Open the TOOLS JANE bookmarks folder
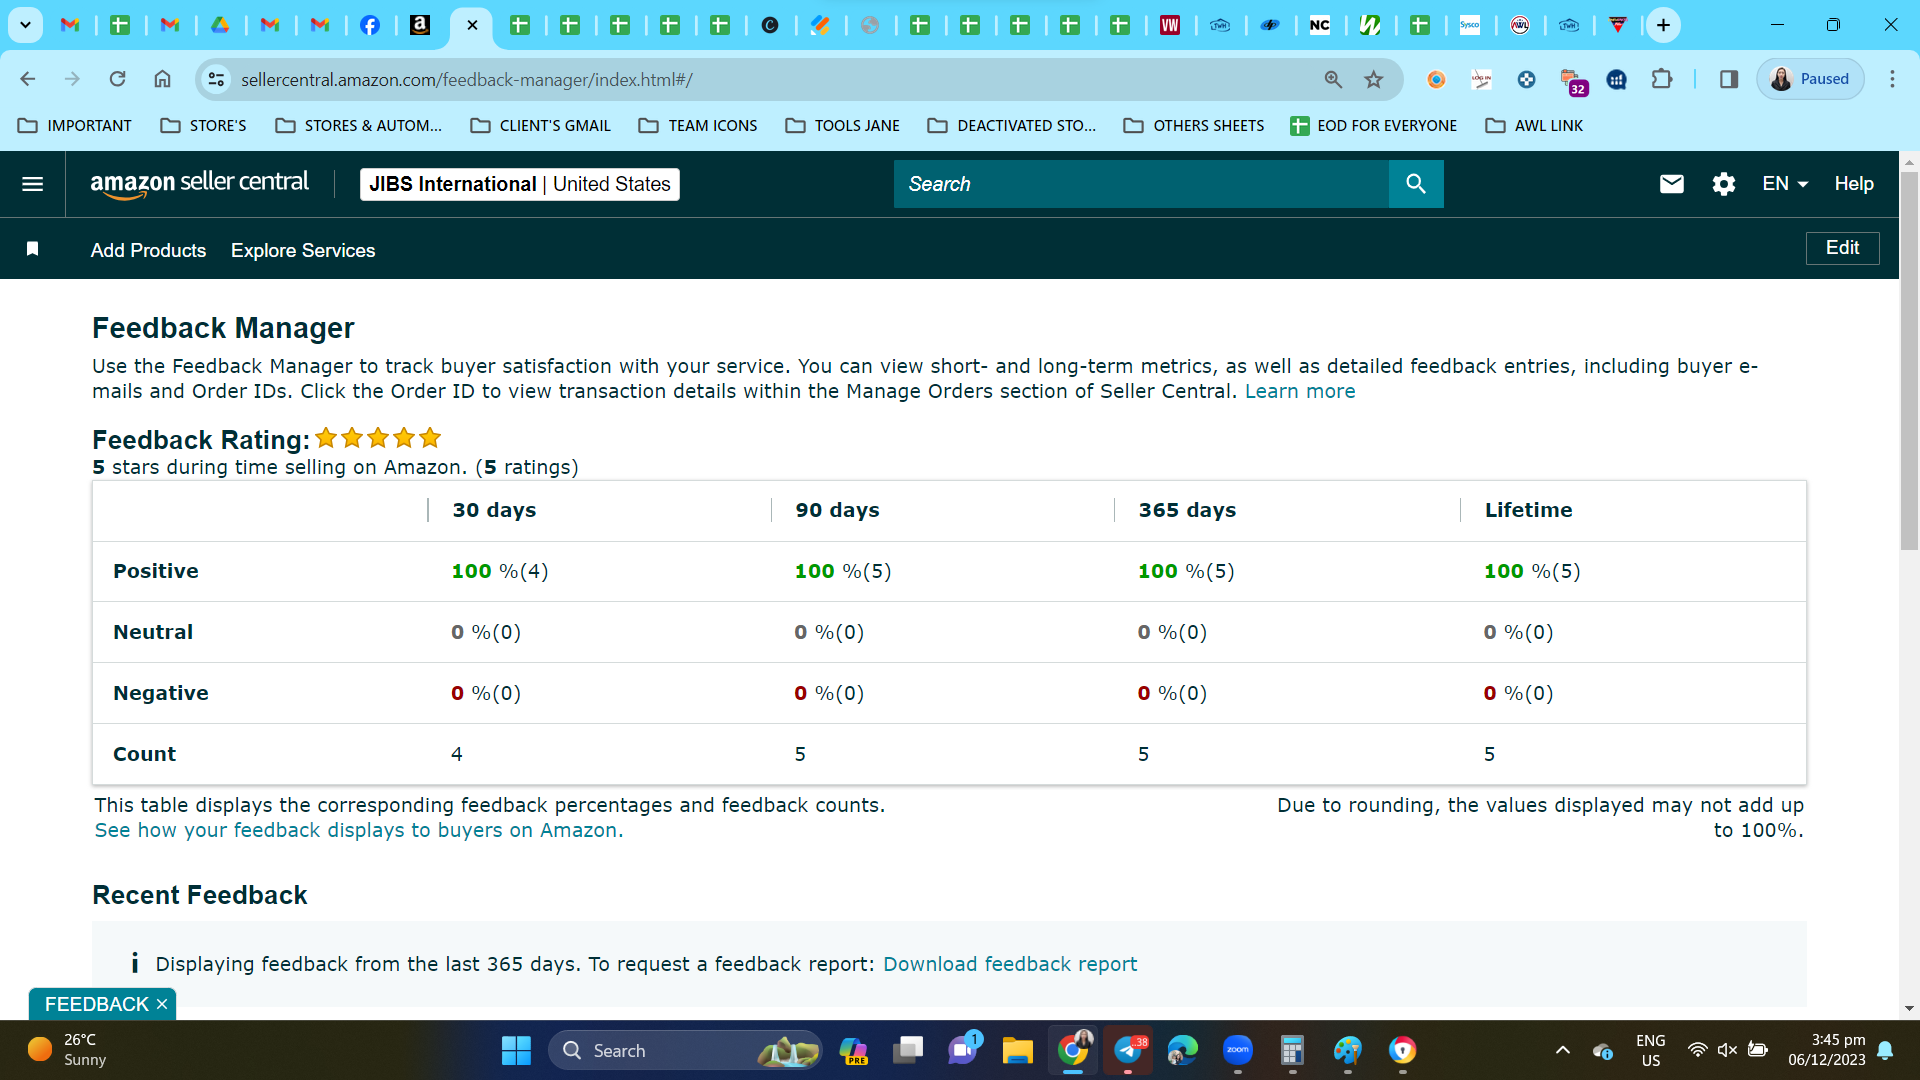 click(843, 126)
